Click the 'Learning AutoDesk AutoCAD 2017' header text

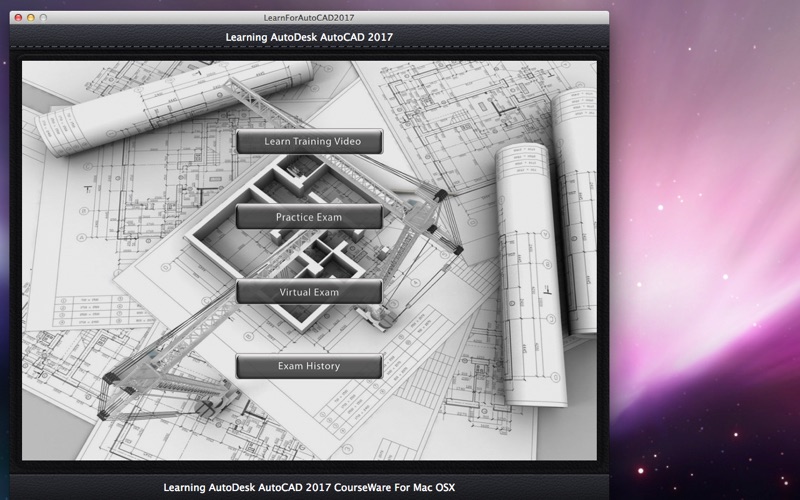tap(309, 37)
